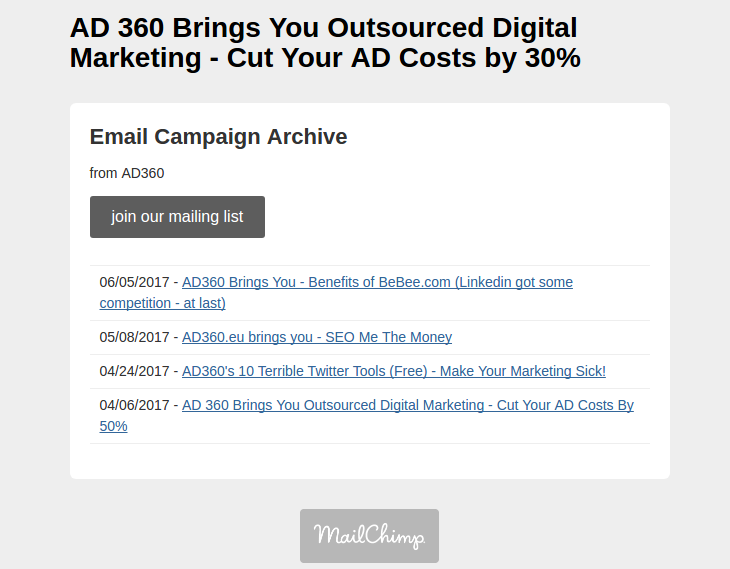730x569 pixels.
Task: Click "(Linkedin got some" link portion
Action: [x=514, y=282]
